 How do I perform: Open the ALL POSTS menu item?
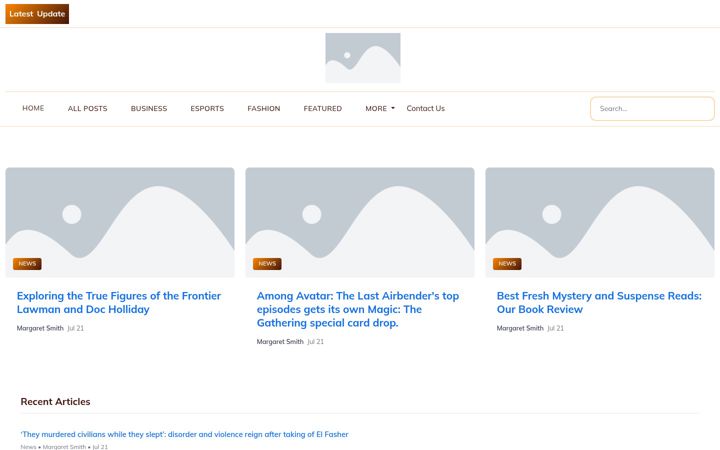point(87,108)
